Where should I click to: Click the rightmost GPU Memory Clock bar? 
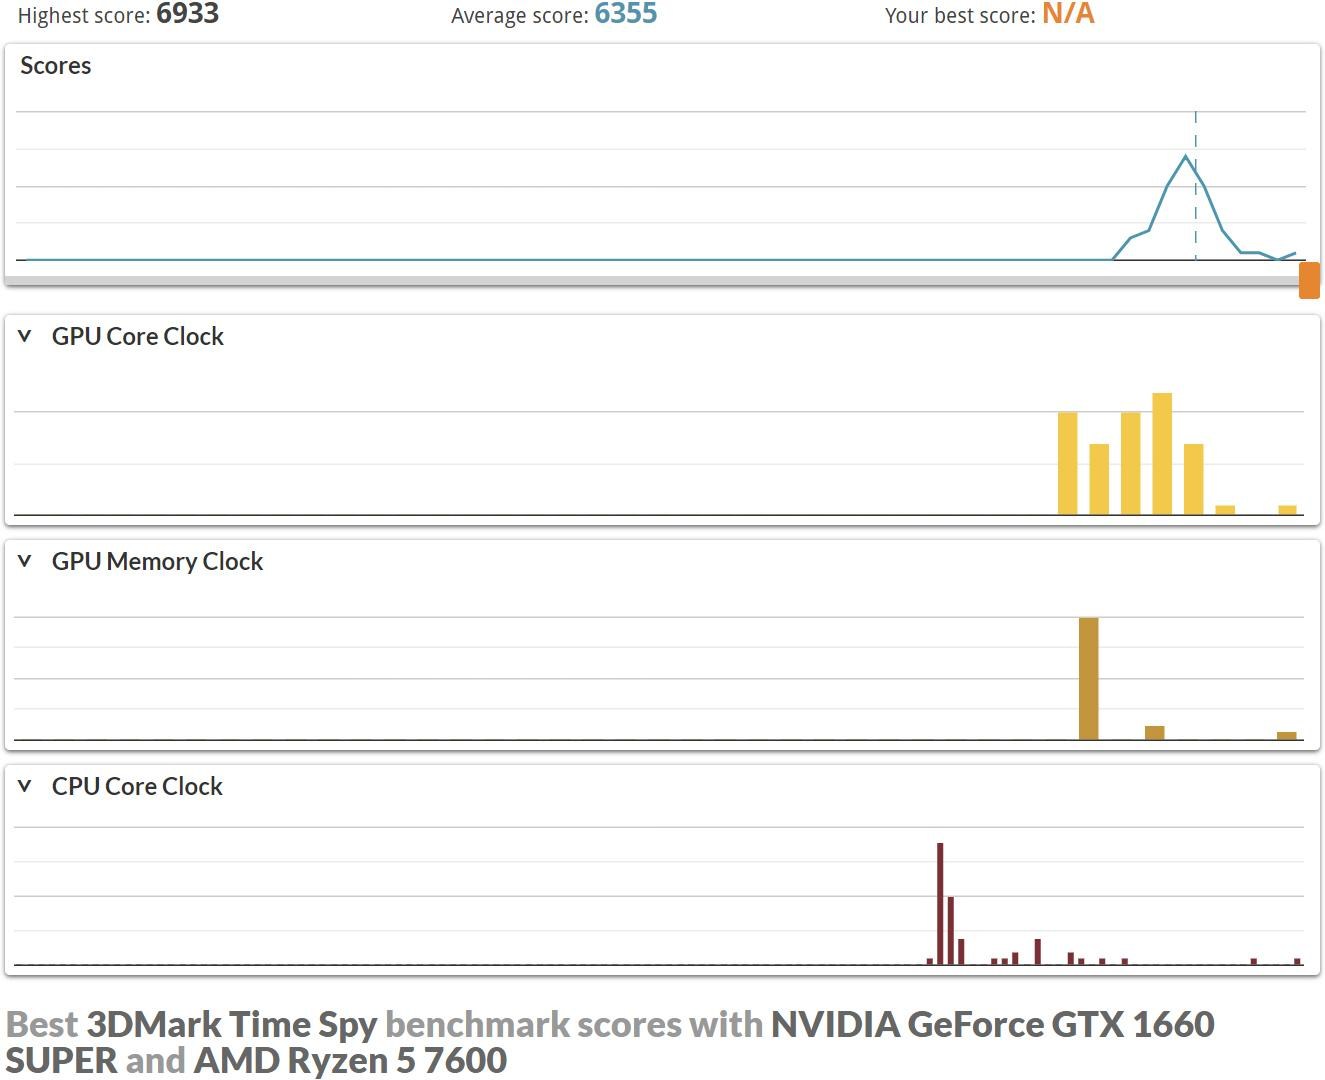point(1286,735)
